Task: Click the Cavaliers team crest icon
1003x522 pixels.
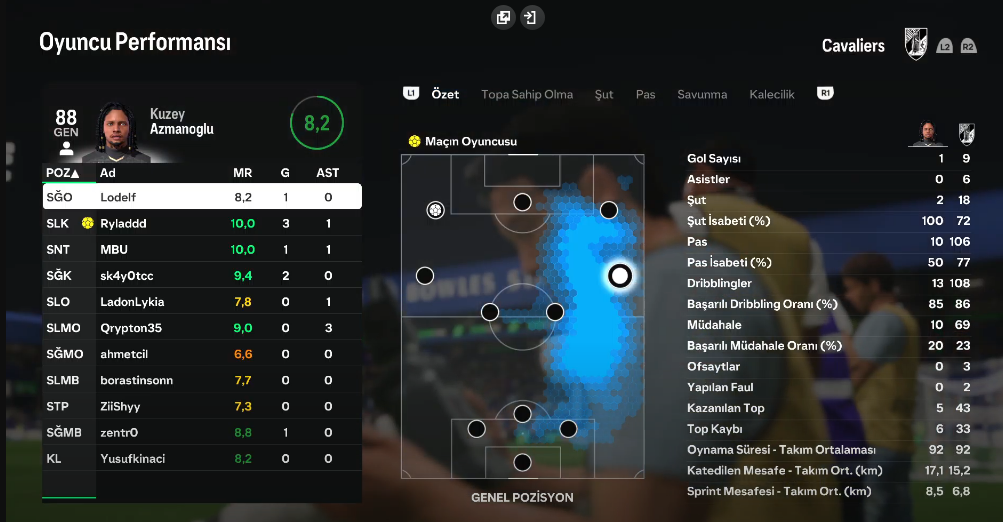Action: point(916,44)
